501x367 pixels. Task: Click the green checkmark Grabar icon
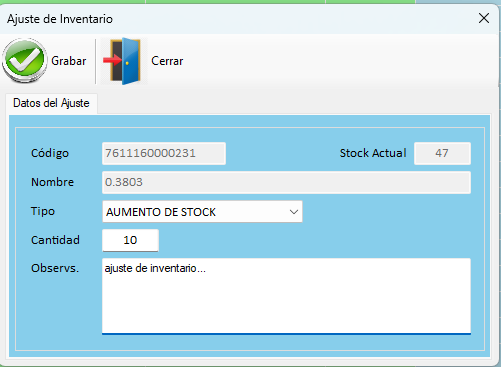(x=24, y=61)
